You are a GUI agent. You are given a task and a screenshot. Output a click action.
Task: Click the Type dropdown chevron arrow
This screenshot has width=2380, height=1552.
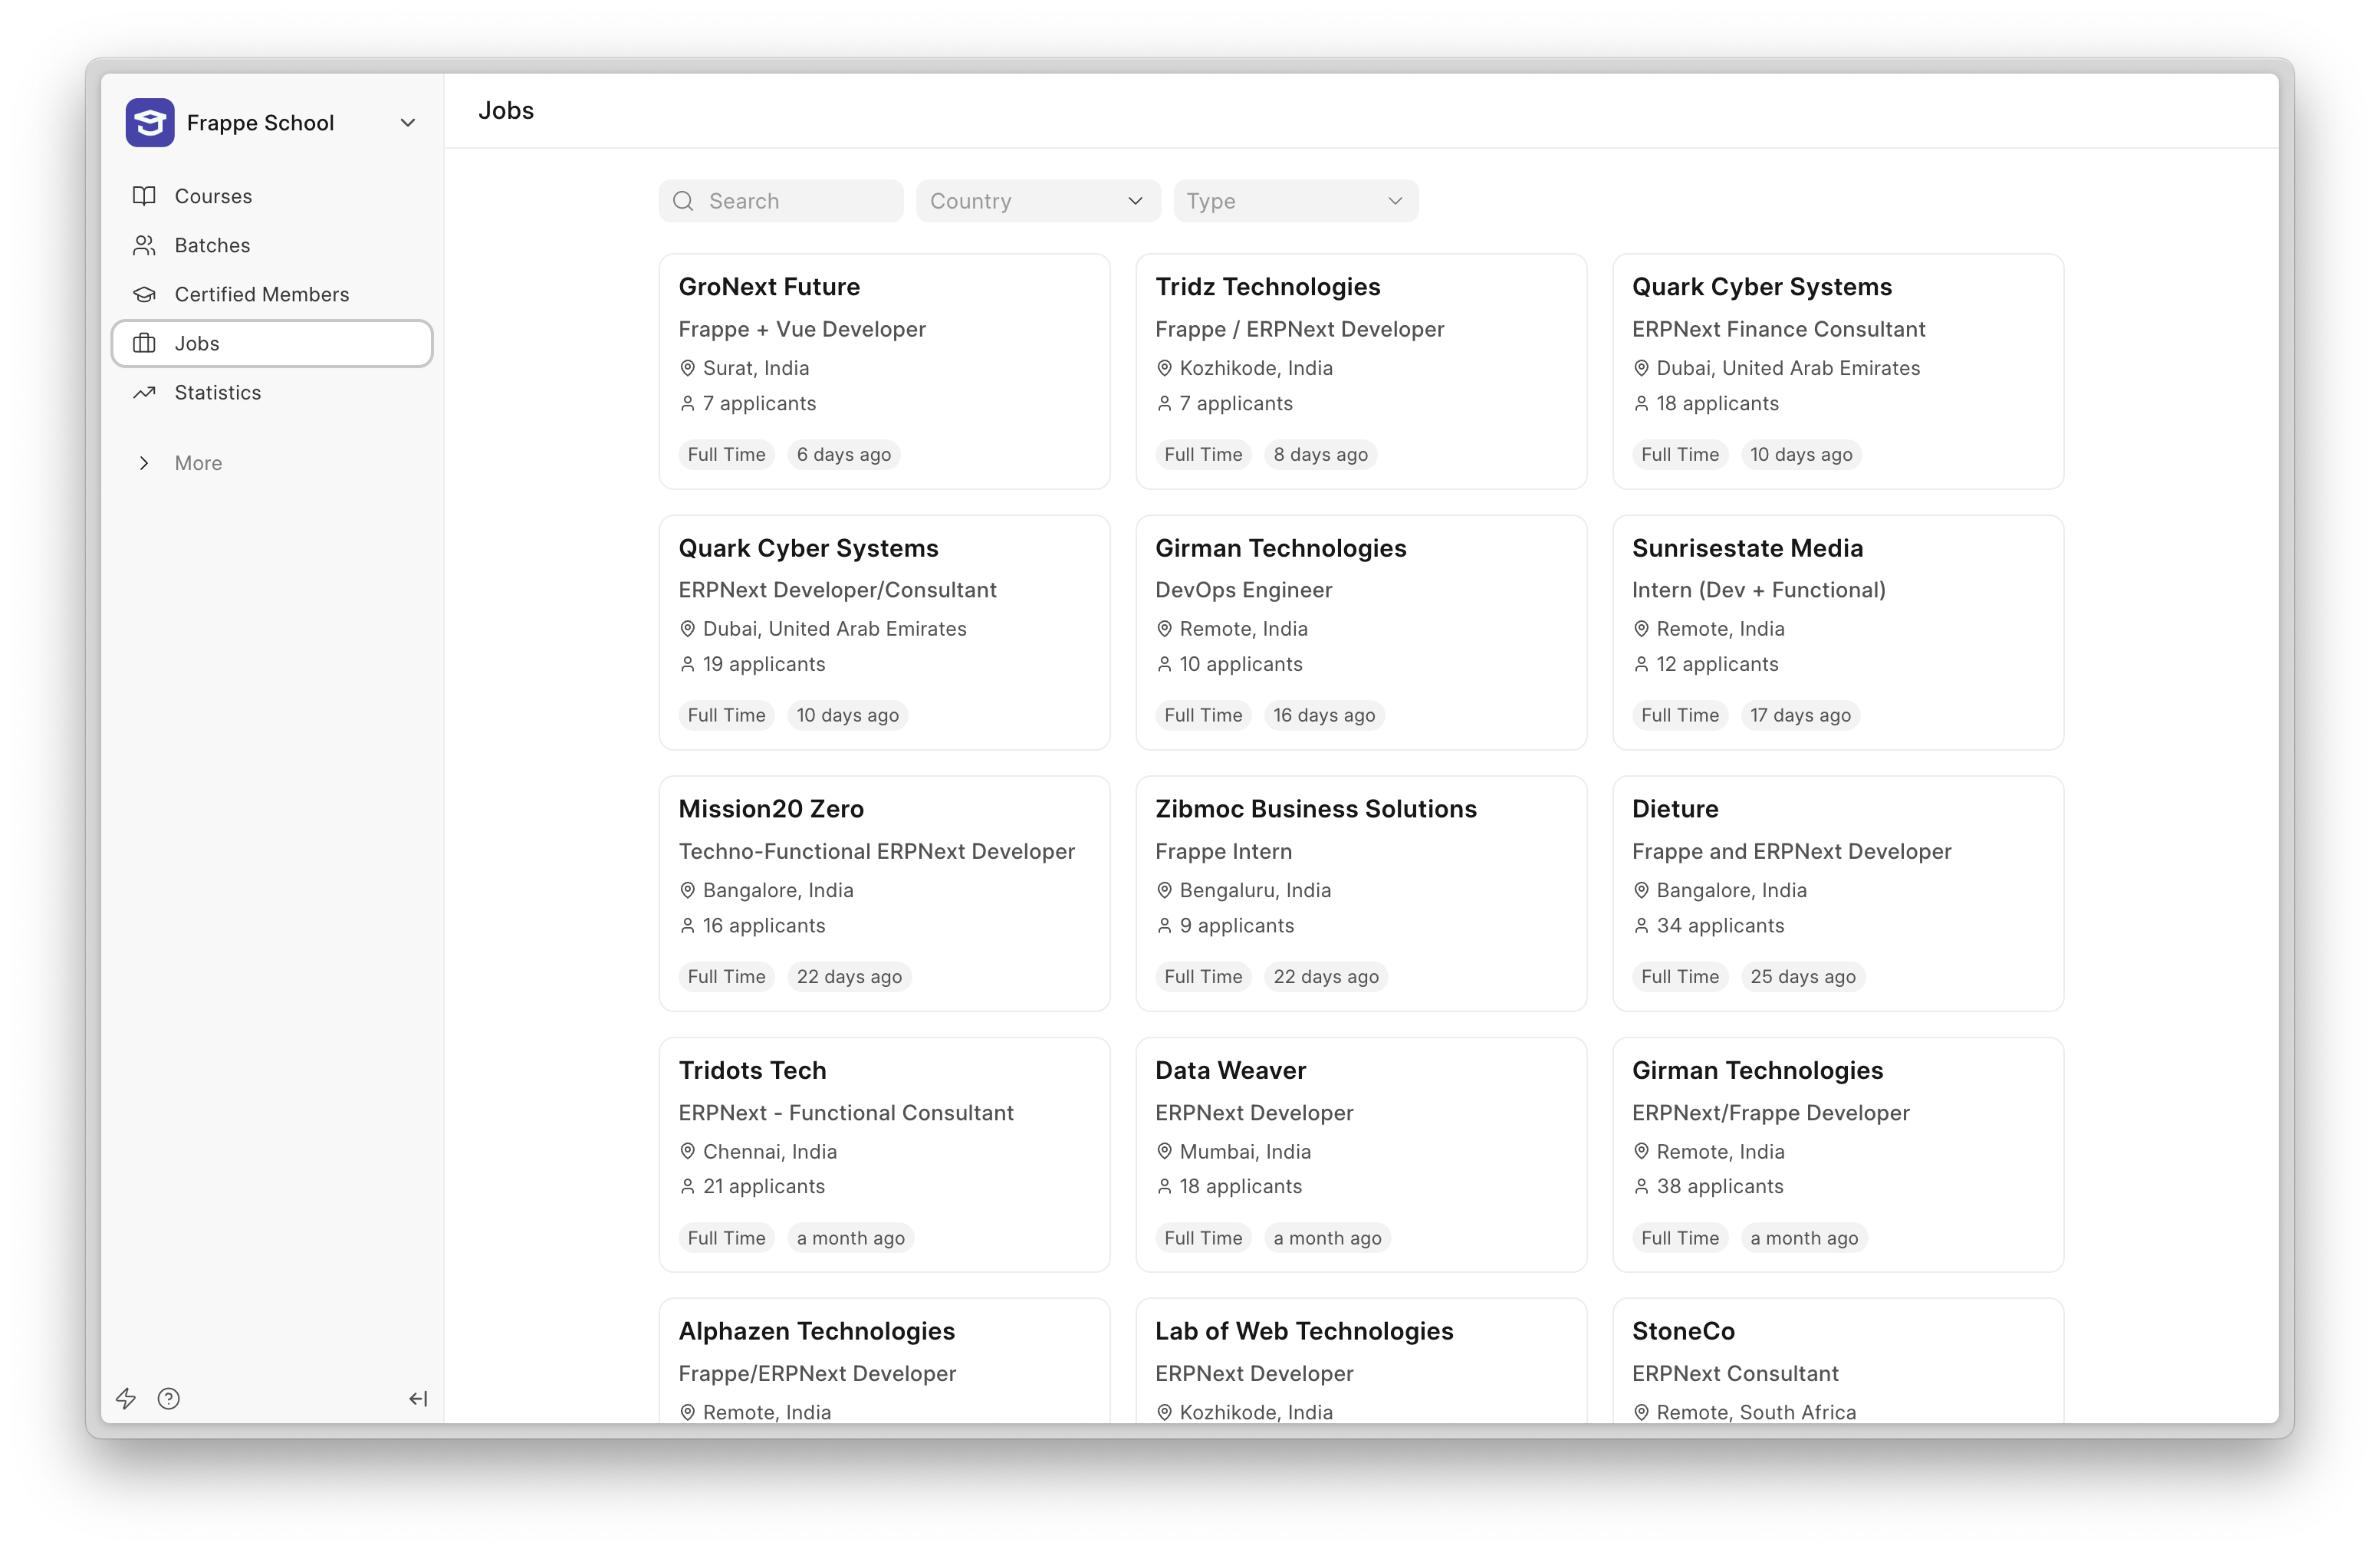tap(1395, 201)
